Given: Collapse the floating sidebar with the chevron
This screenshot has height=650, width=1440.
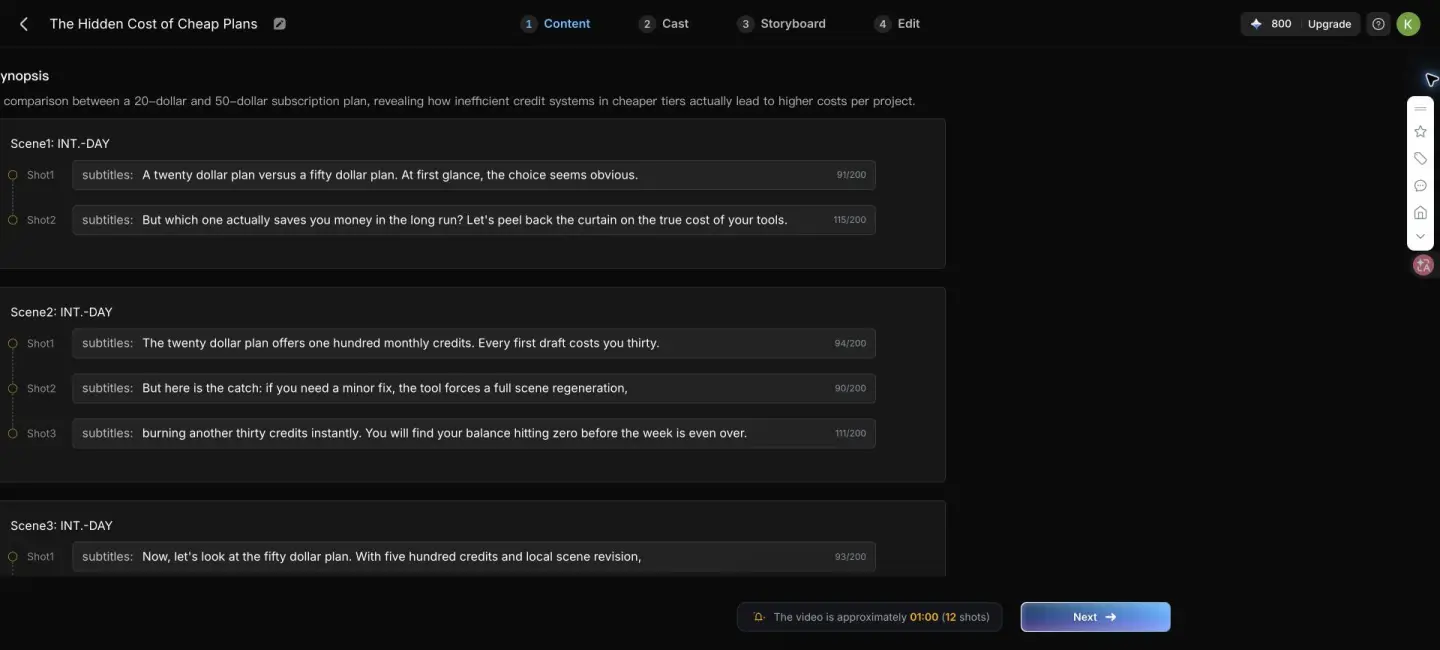Looking at the screenshot, I should pos(1420,237).
